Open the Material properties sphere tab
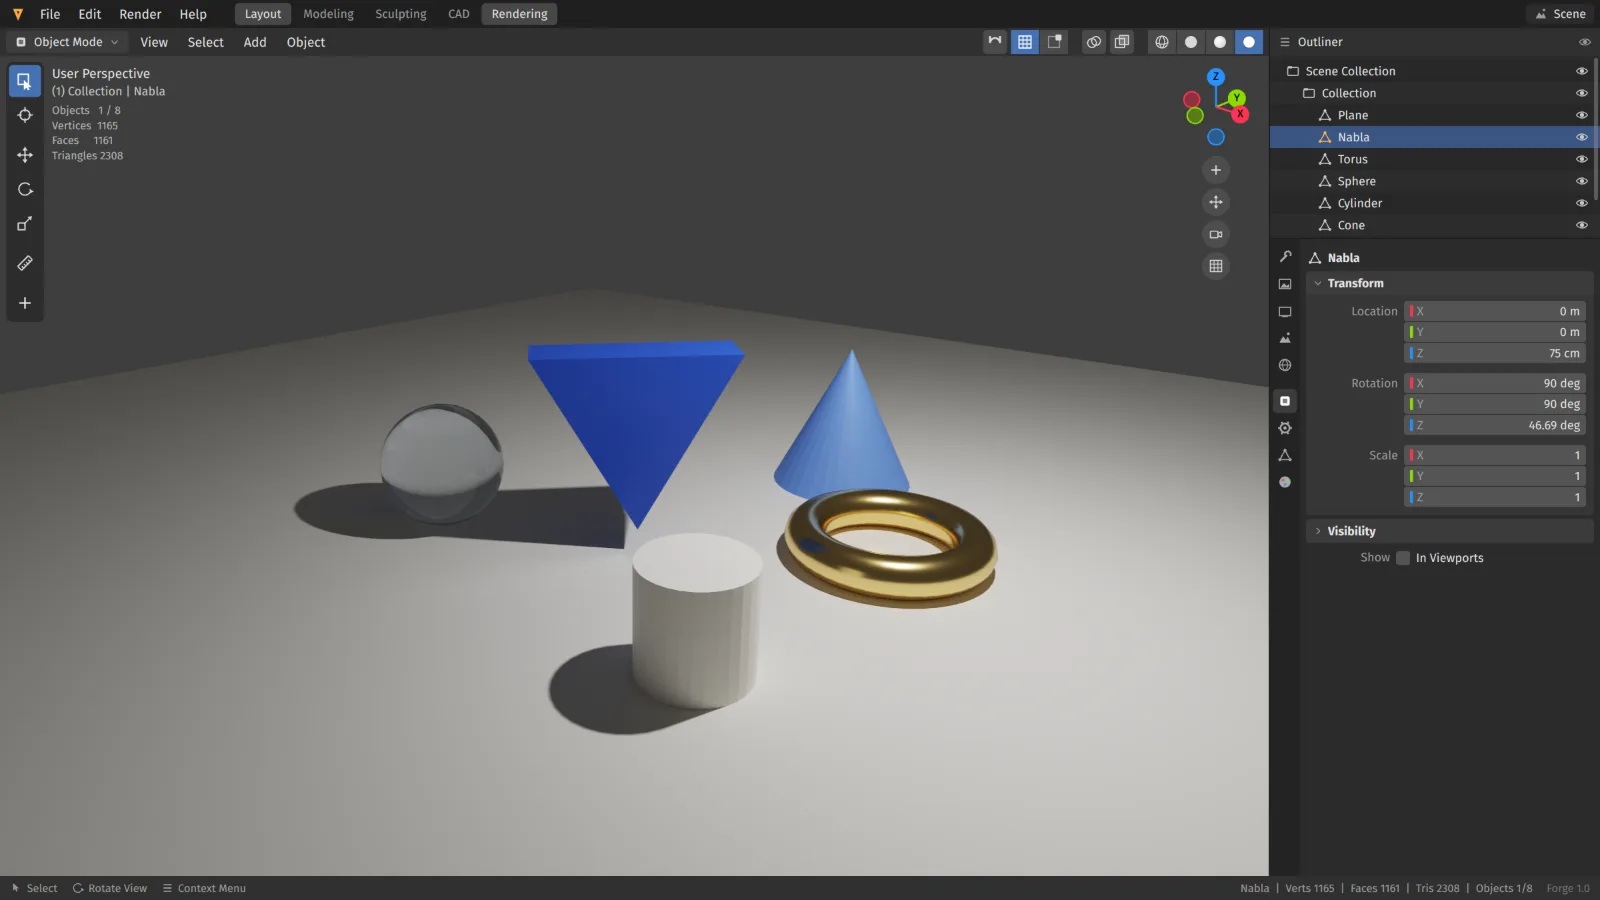1600x900 pixels. (1285, 482)
